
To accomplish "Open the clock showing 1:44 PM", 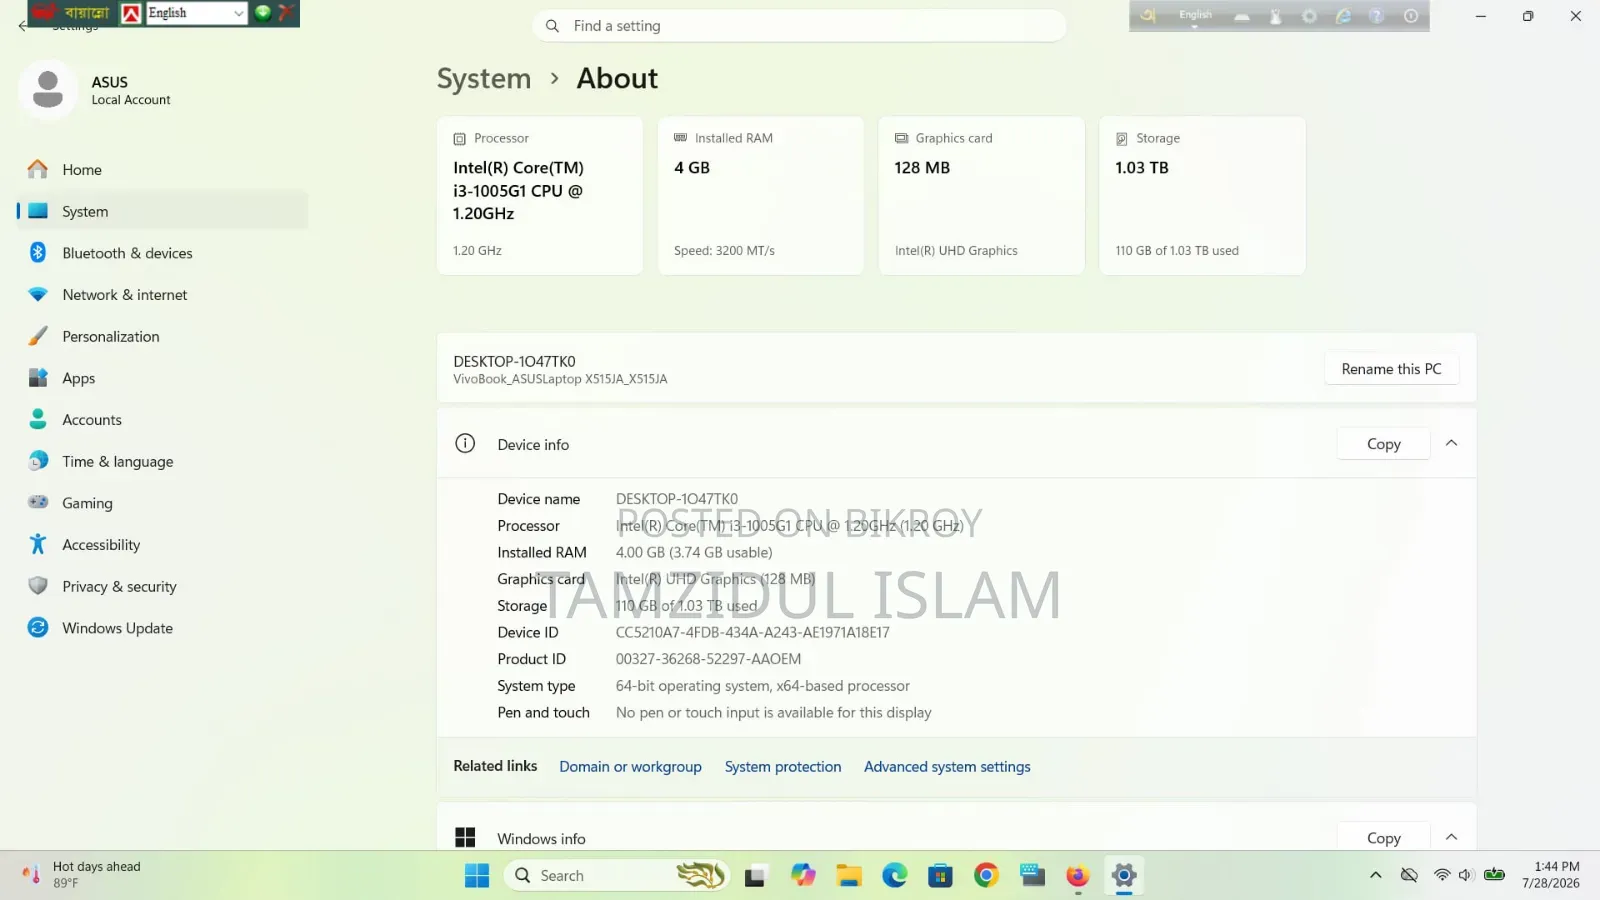I will pos(1551,875).
